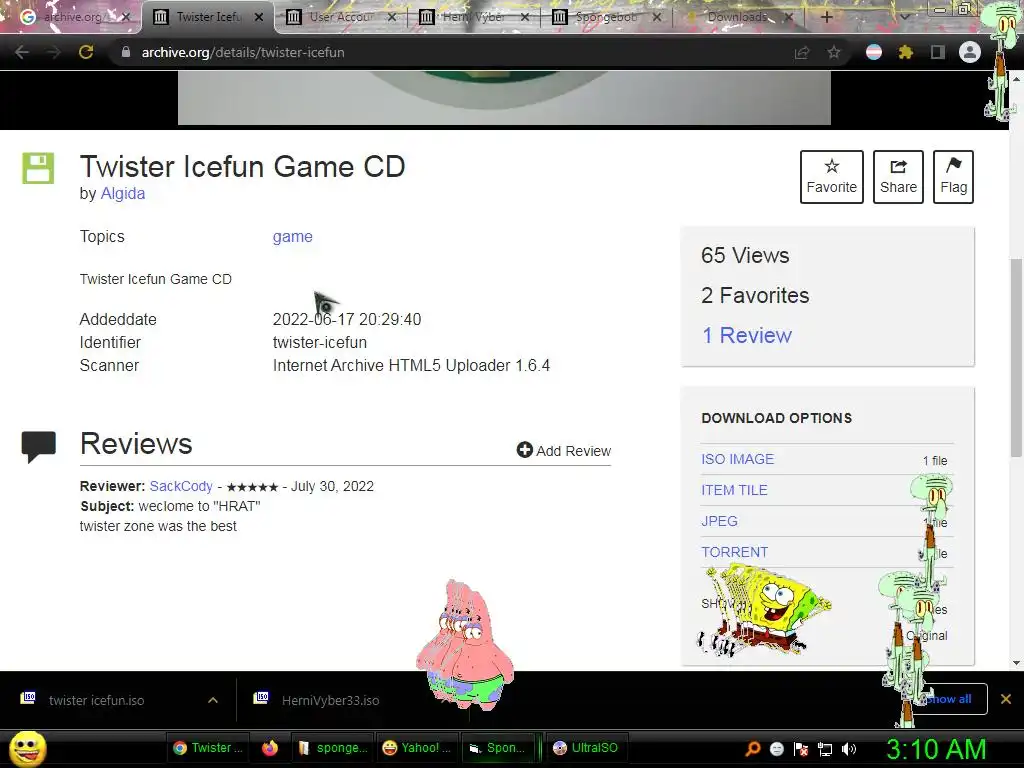Close the downloads bar with X
This screenshot has height=768, width=1024.
[1006, 699]
